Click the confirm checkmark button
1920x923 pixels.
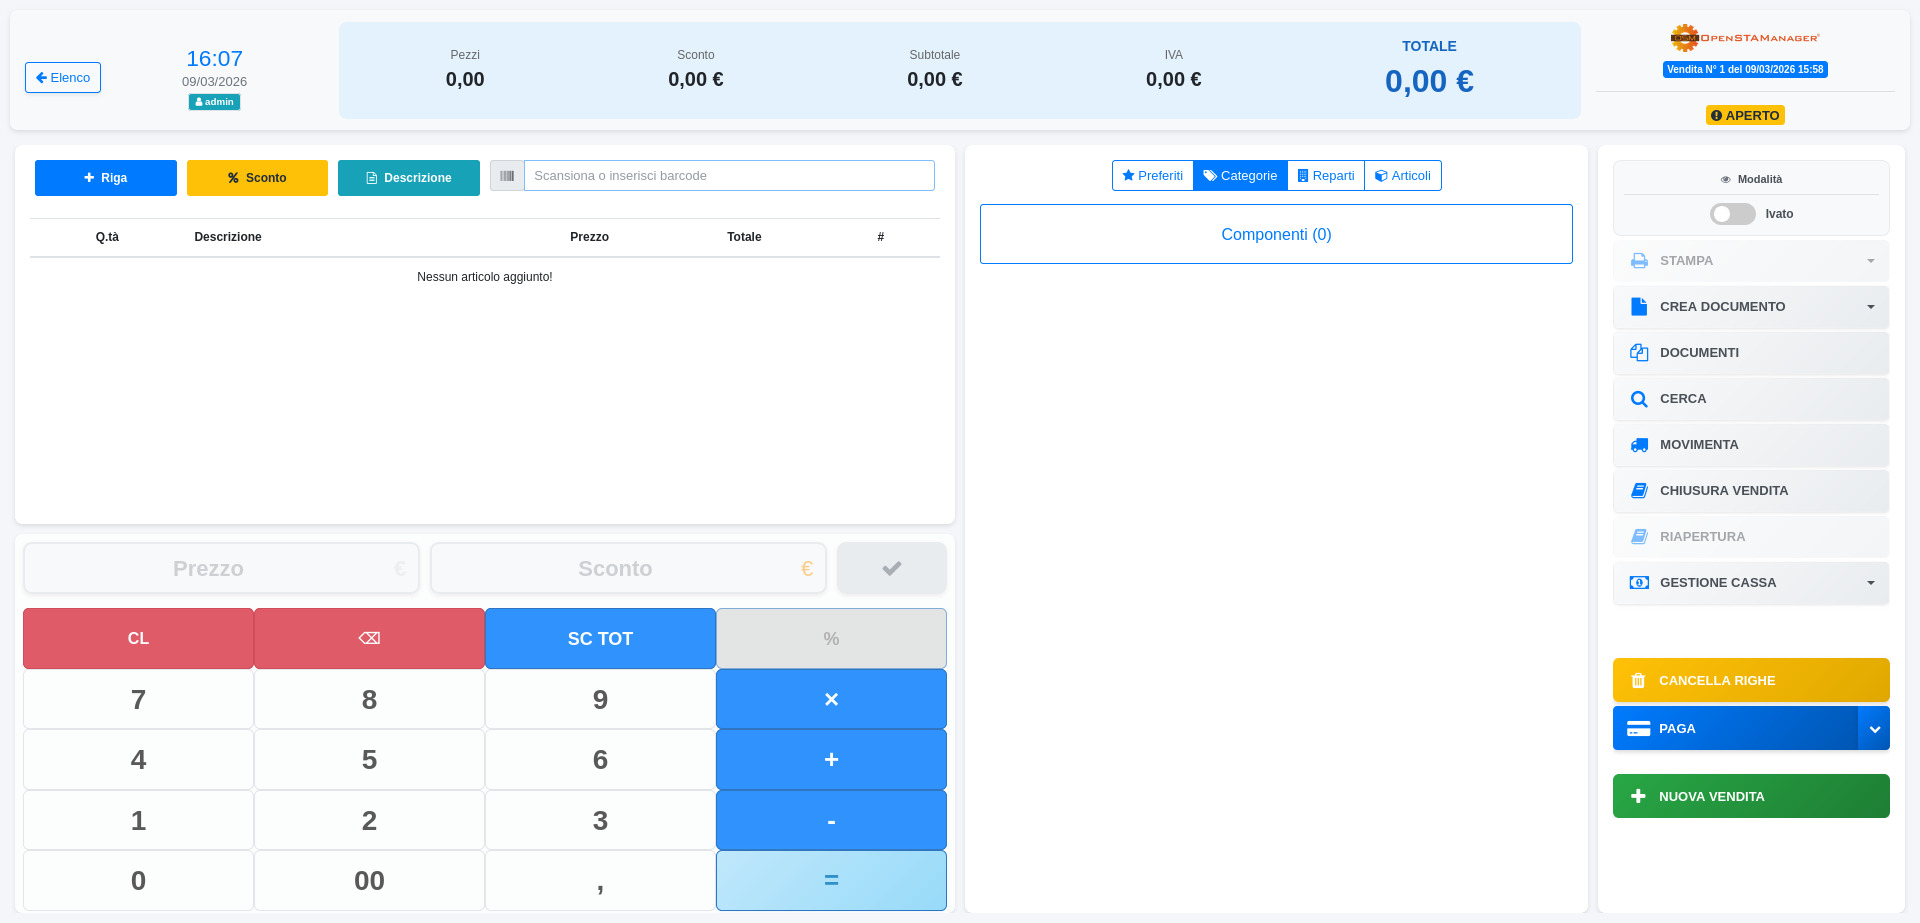click(891, 568)
